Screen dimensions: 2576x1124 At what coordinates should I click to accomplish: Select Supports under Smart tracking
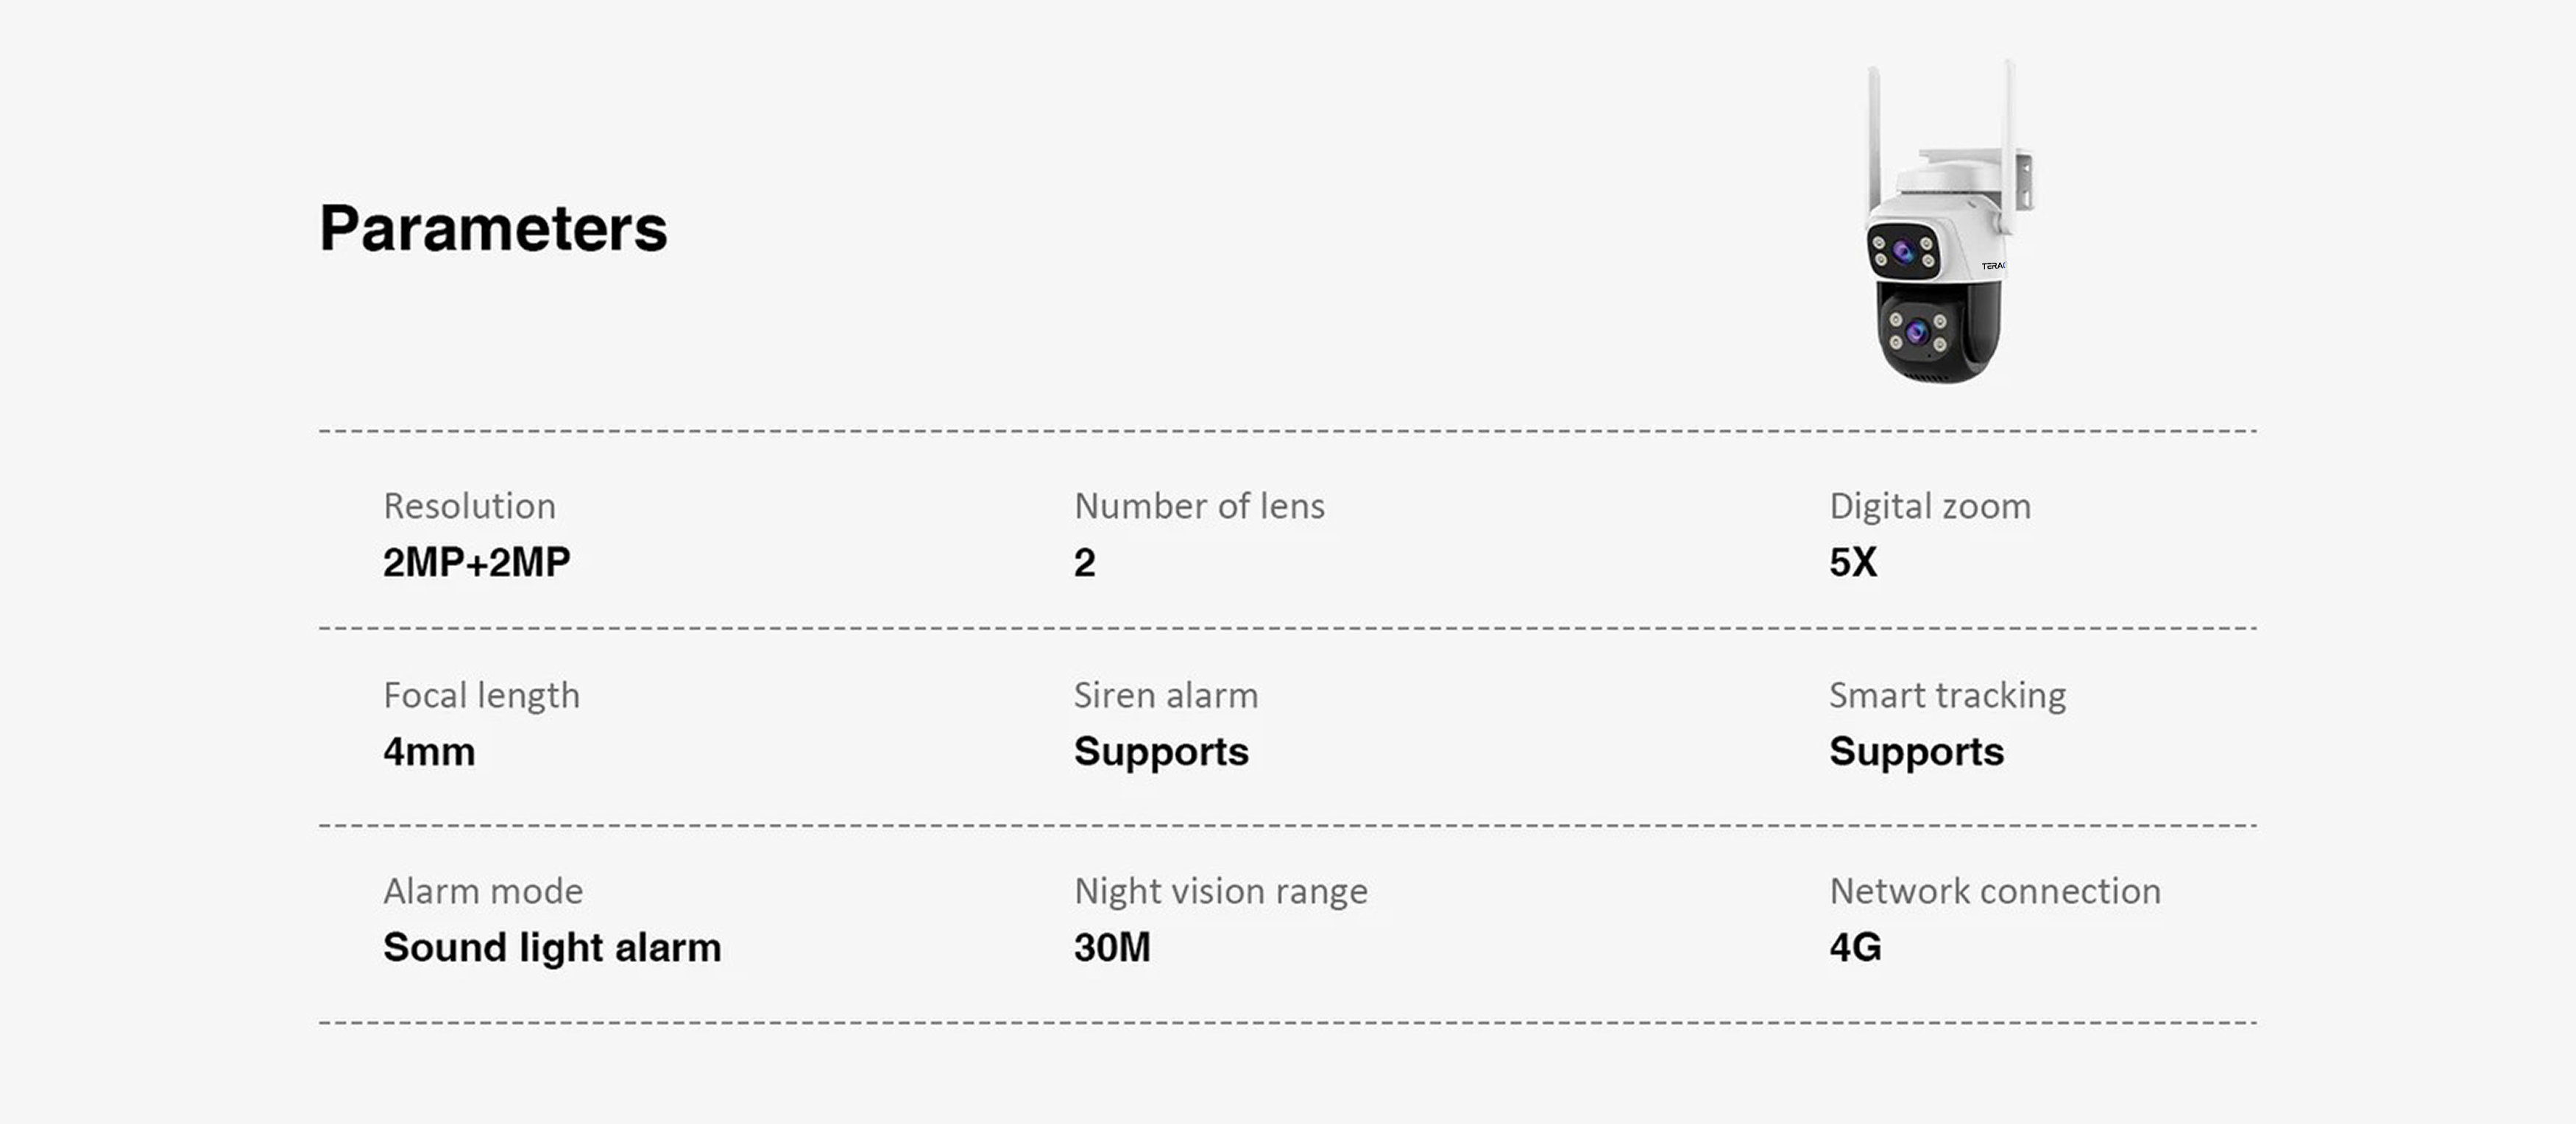1916,752
